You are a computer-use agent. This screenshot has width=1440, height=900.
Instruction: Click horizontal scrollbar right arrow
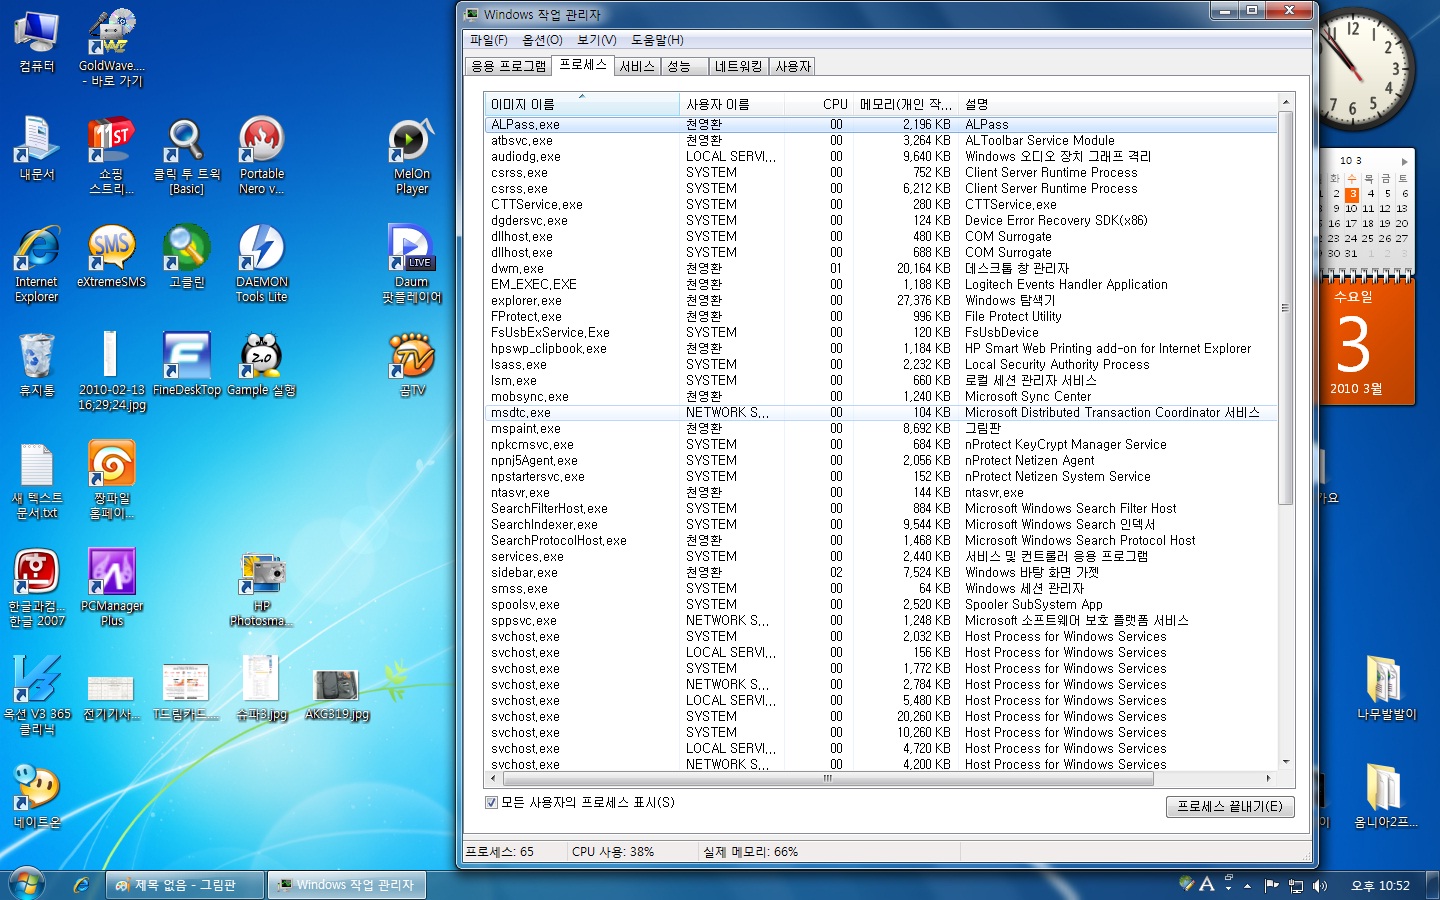[x=1269, y=778]
